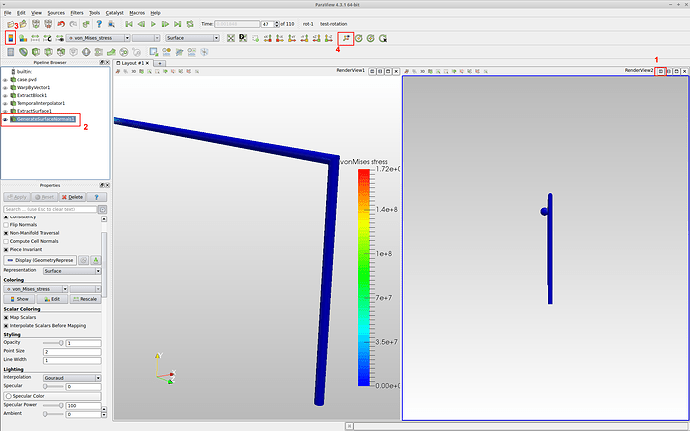
Task: Enable Compute Cell Normals checkbox
Action: coord(6,241)
